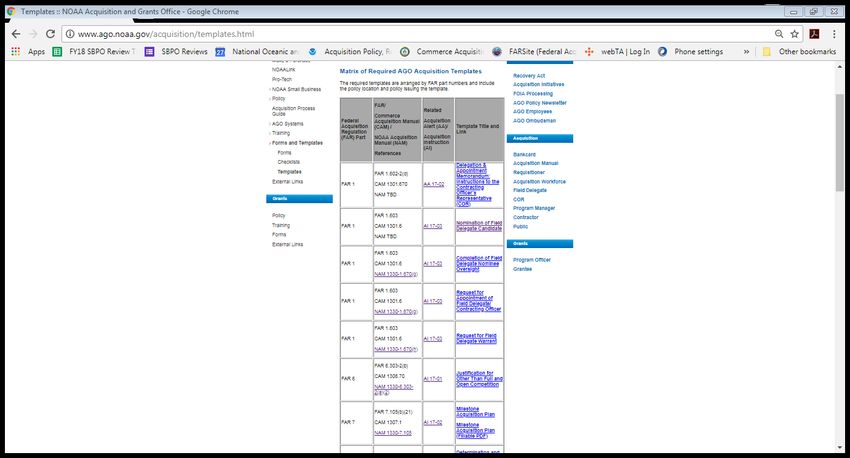Screen dimensions: 850x458
Task: Open the Apps grid shortcut
Action: (x=29, y=51)
